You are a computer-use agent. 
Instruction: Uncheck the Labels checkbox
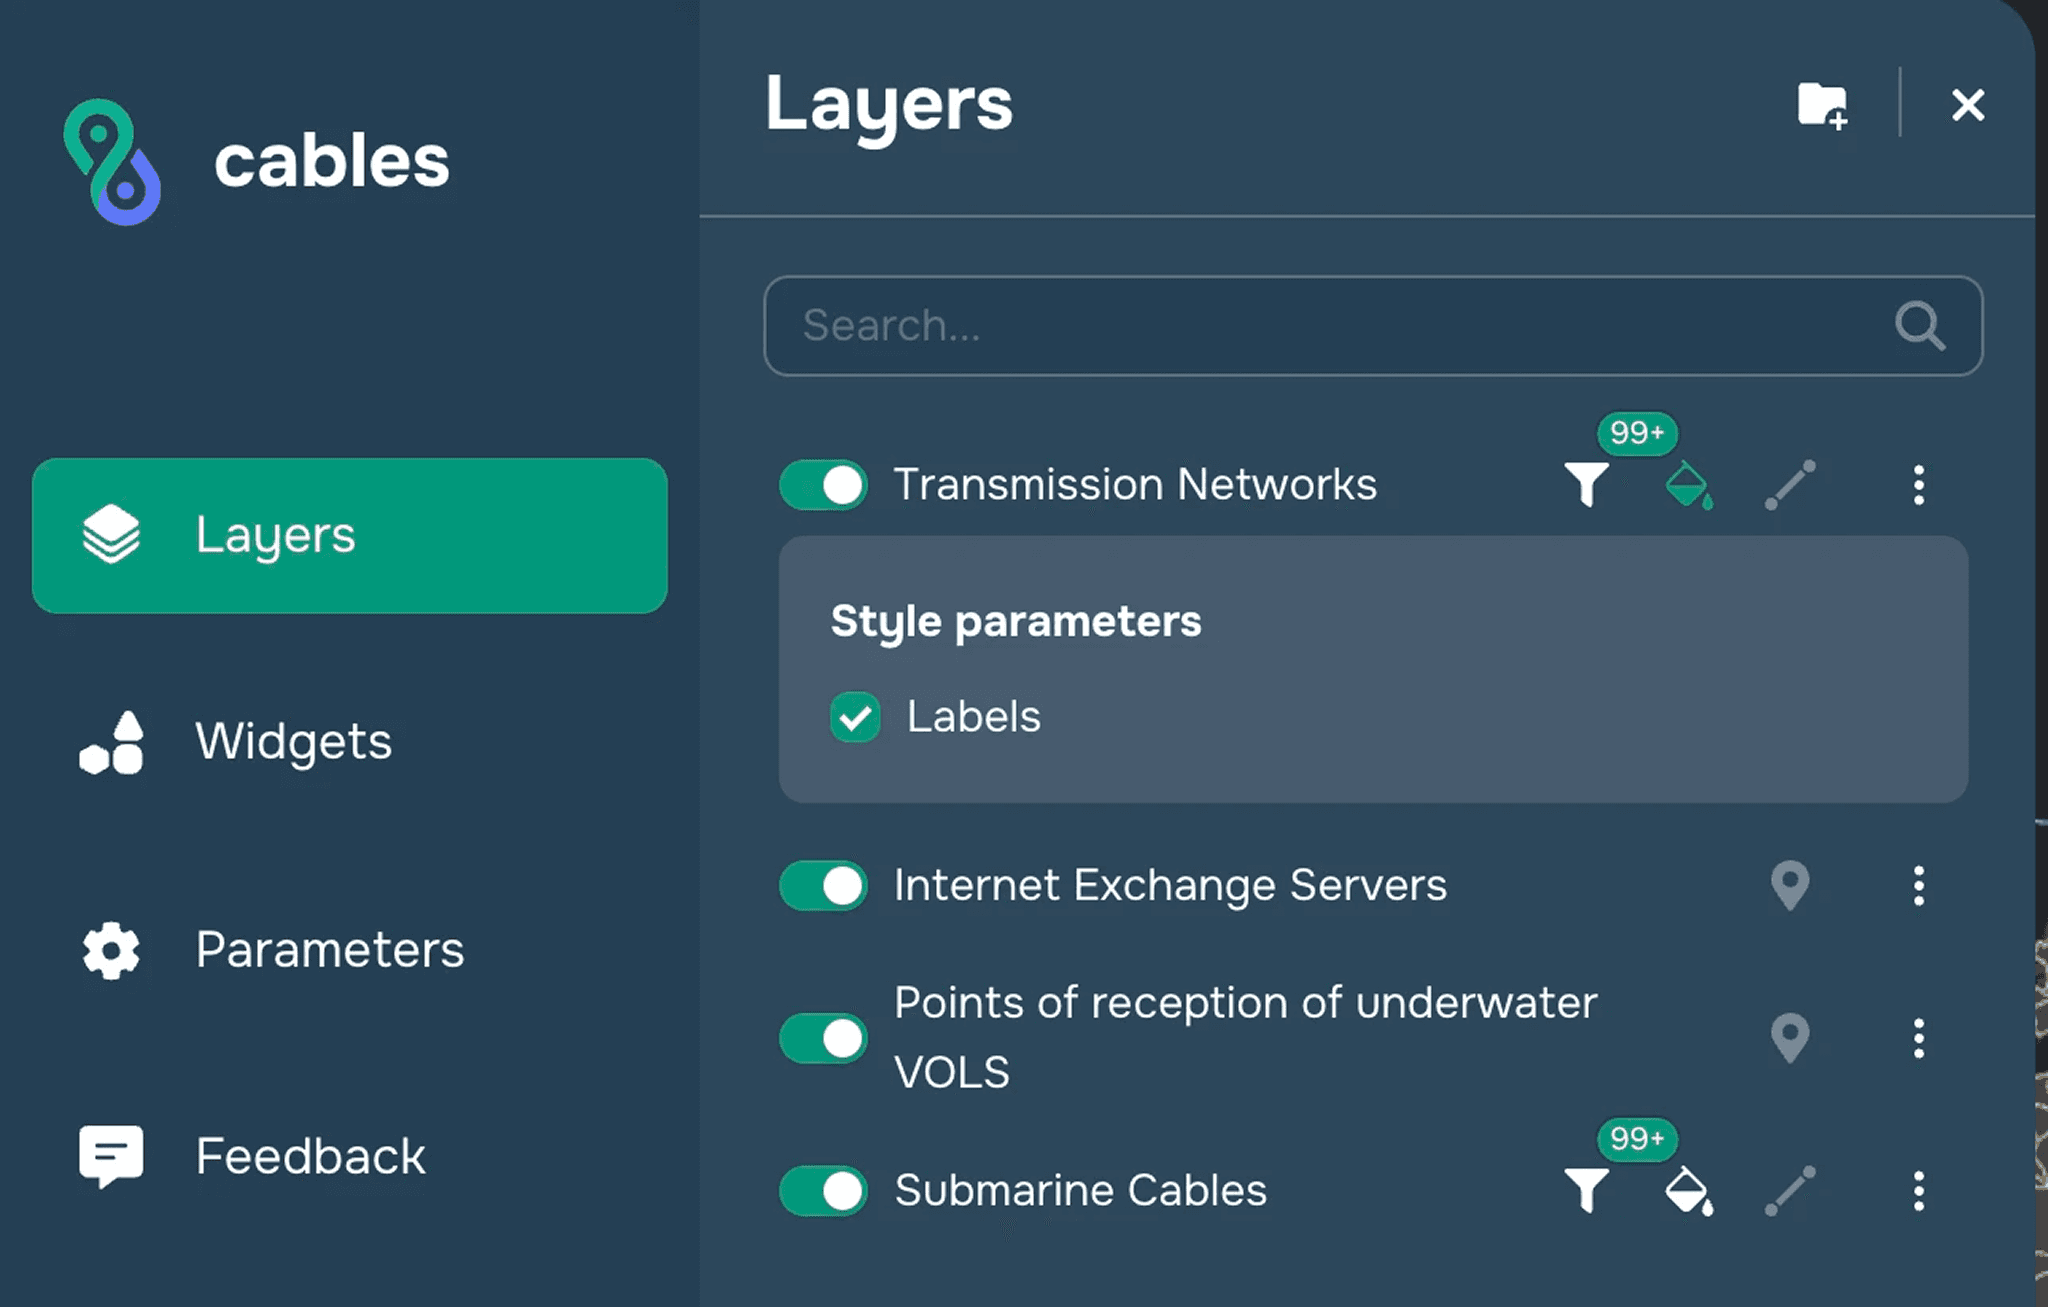click(855, 717)
